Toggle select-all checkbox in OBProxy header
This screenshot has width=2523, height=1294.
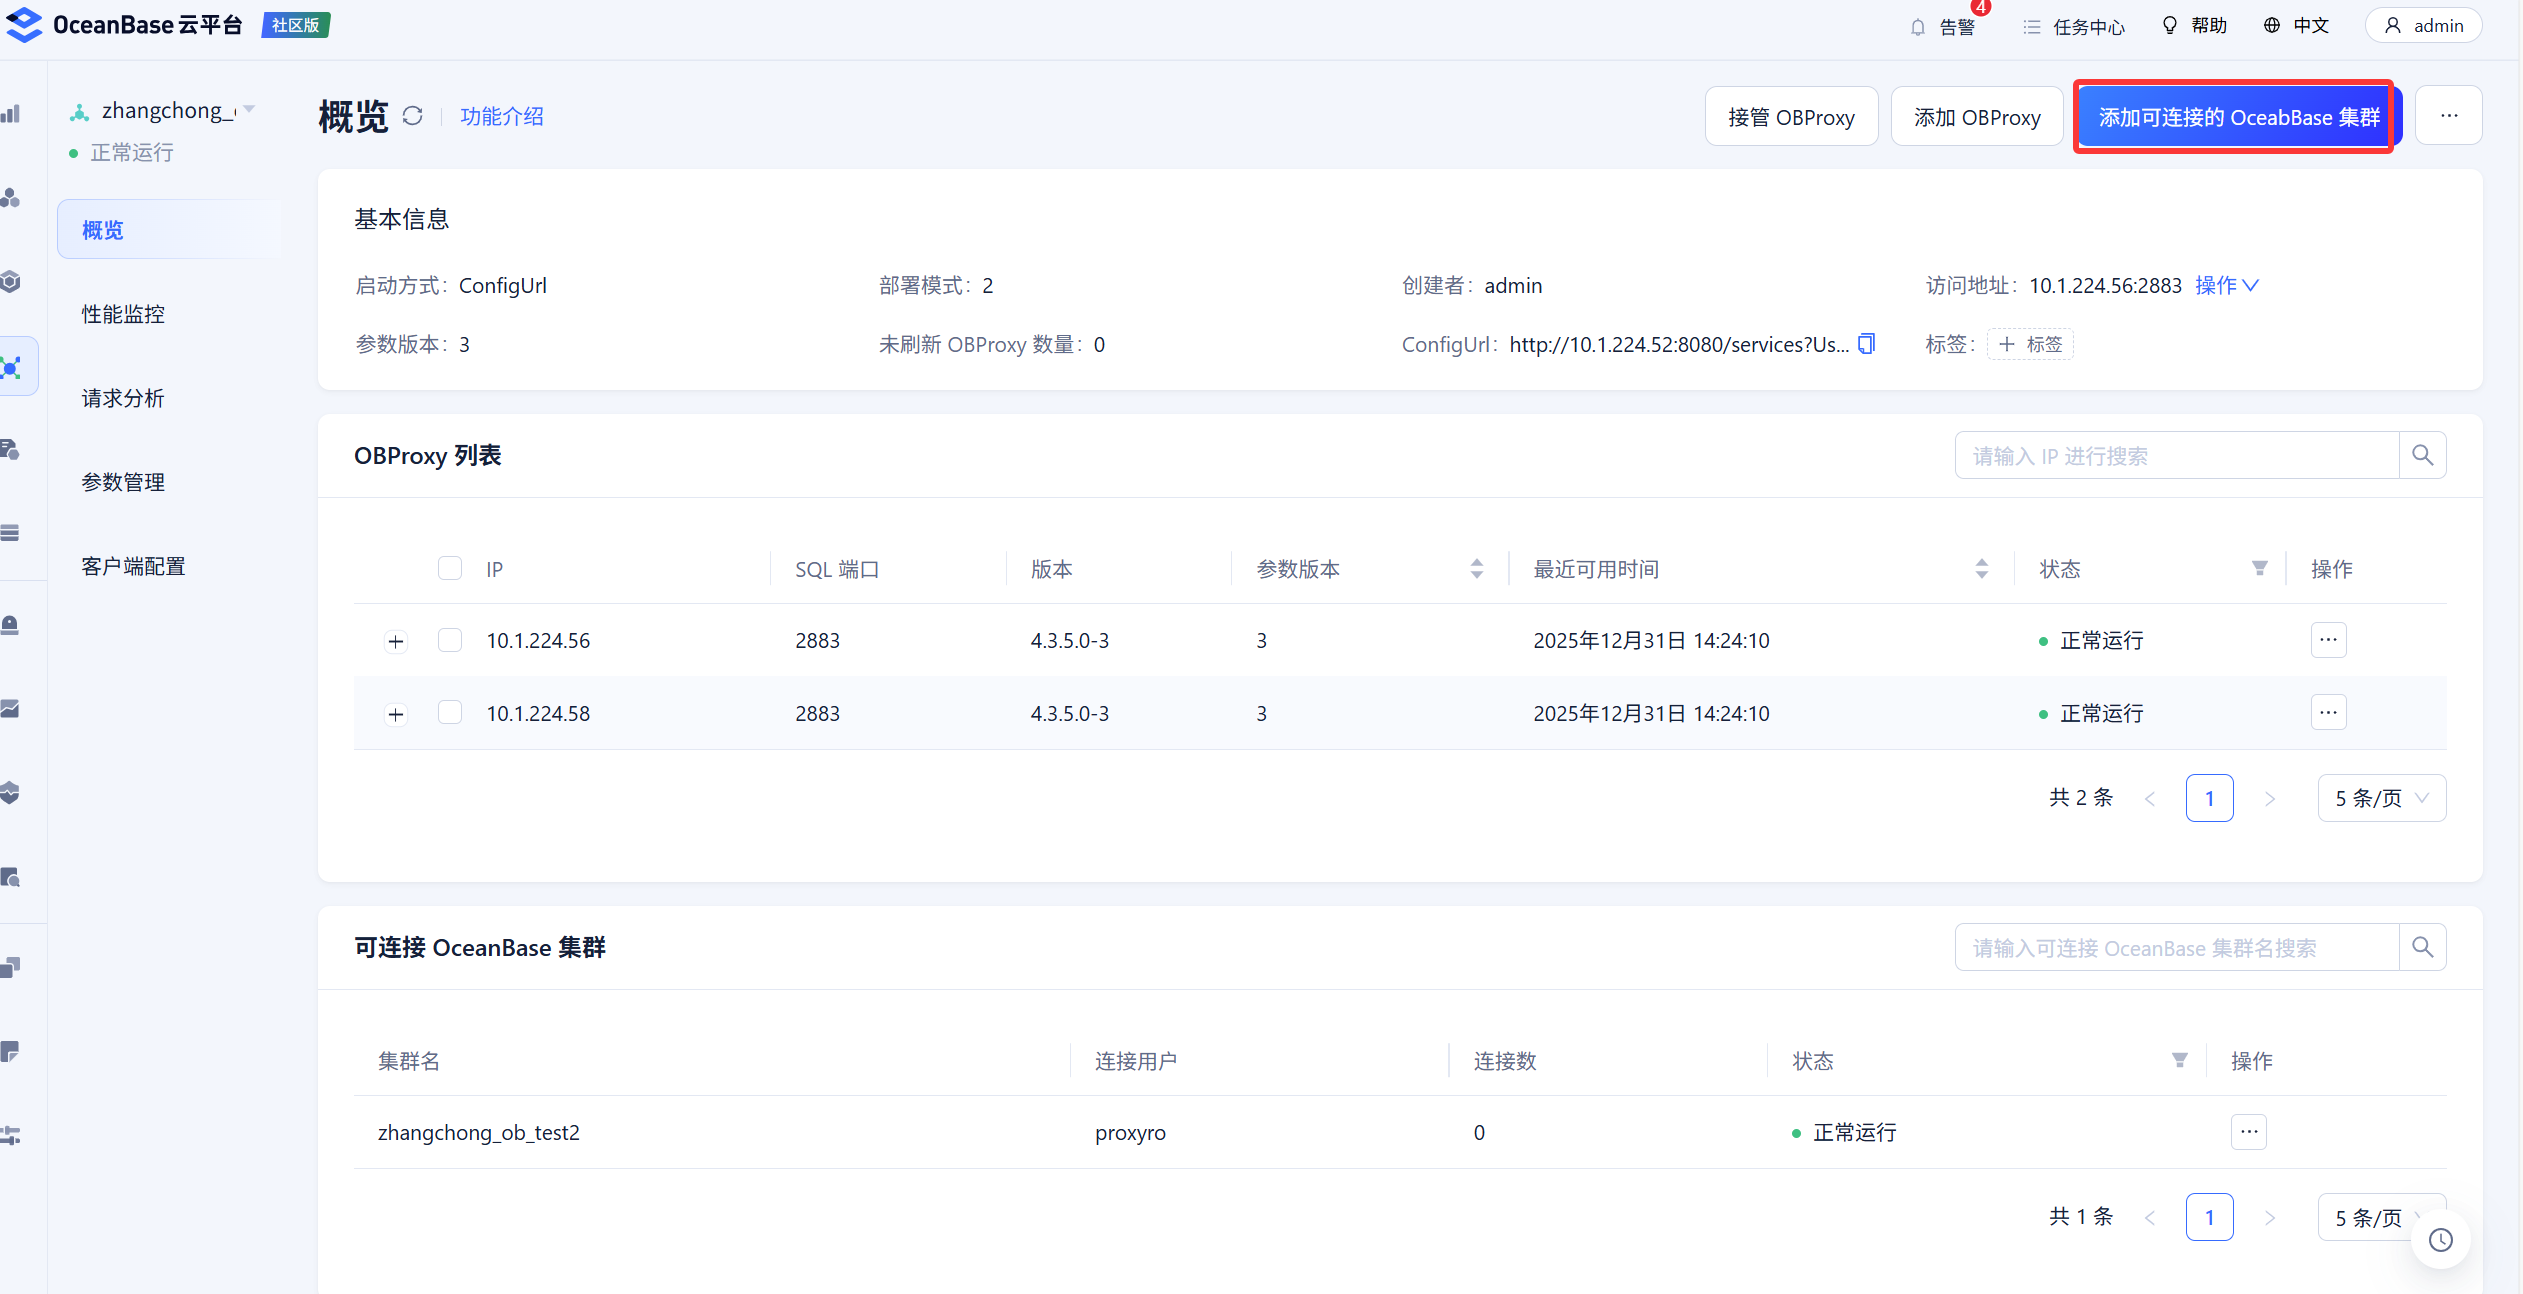click(450, 569)
